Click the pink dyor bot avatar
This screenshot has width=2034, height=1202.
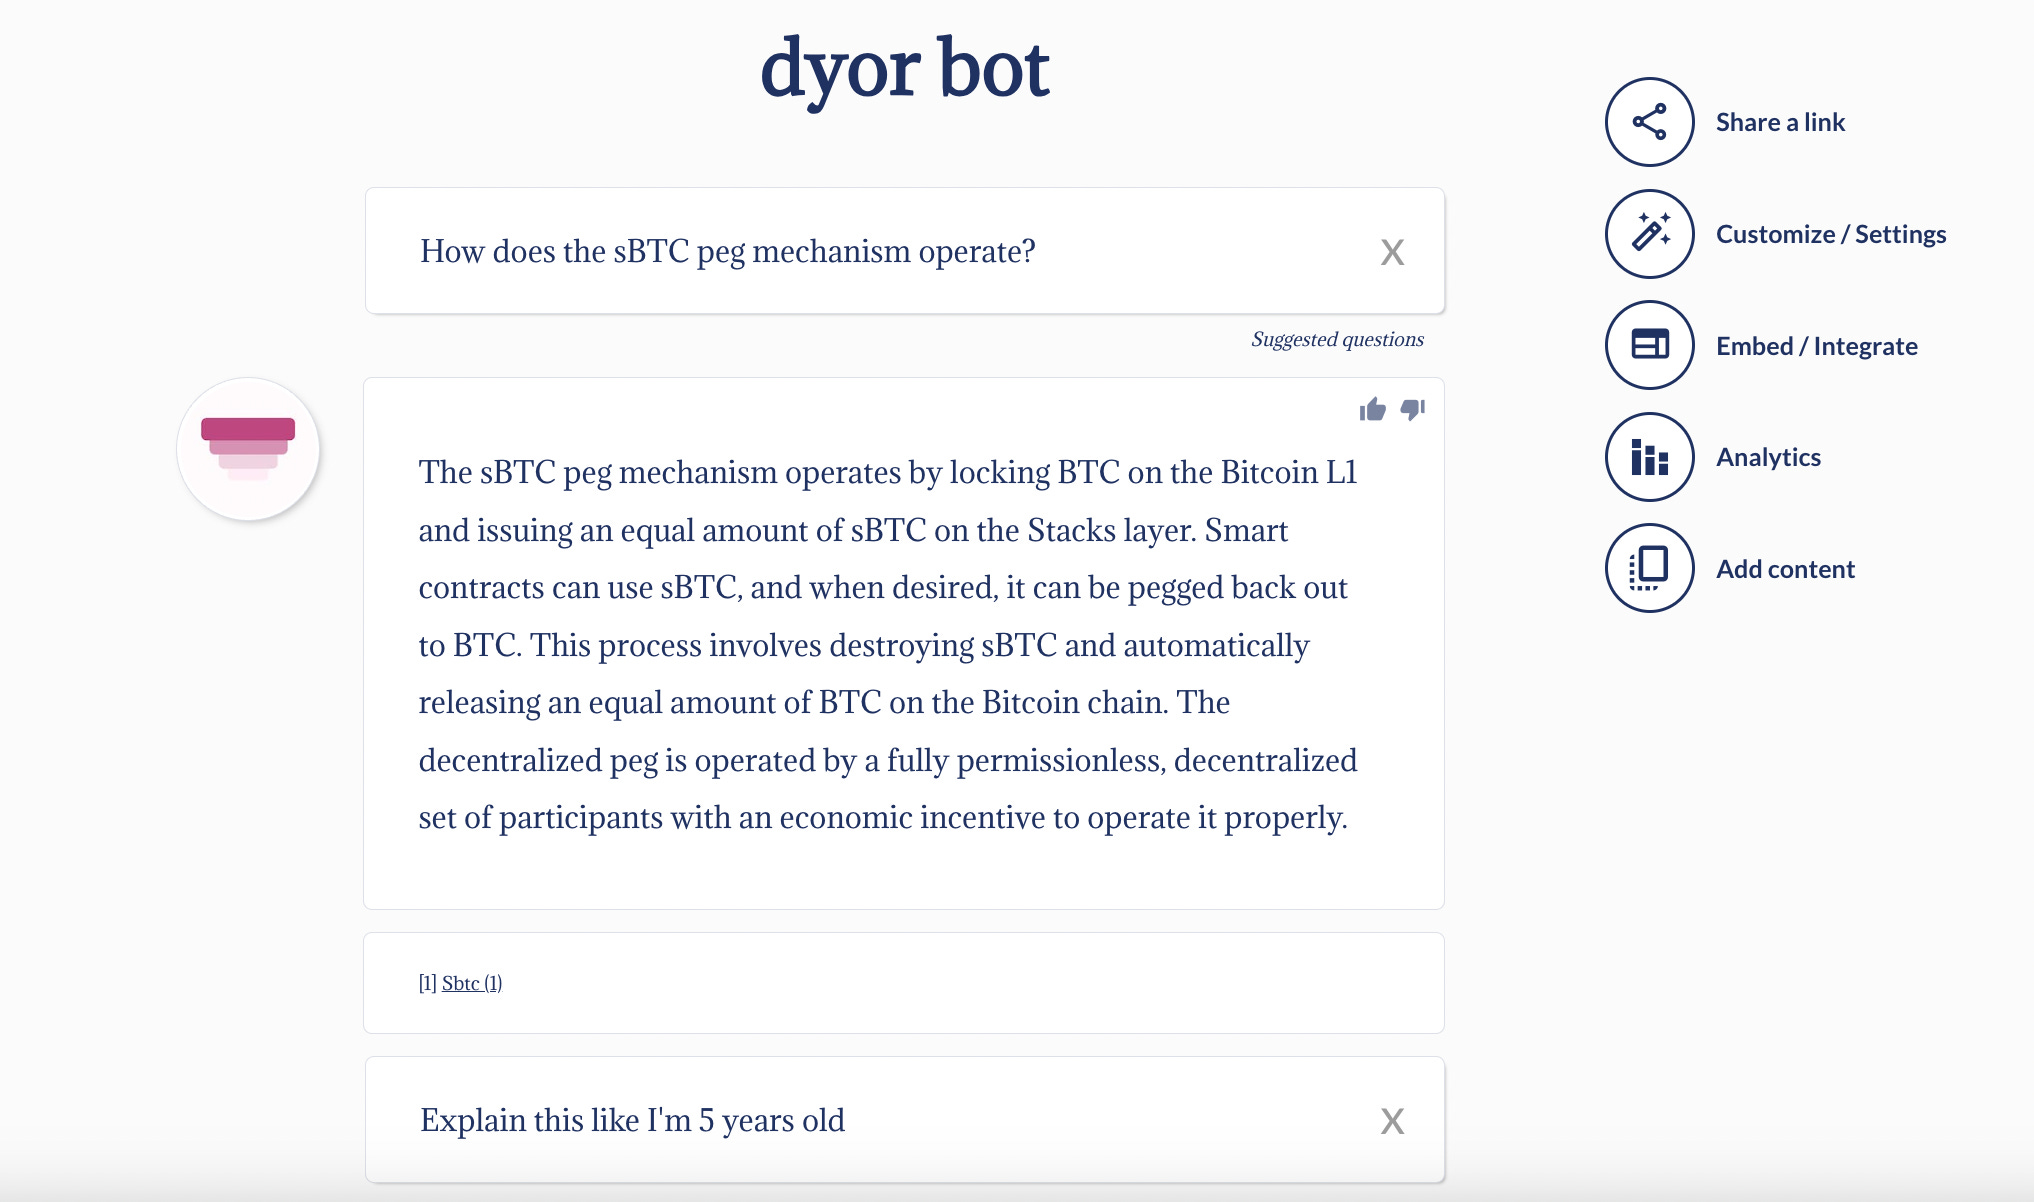248,449
